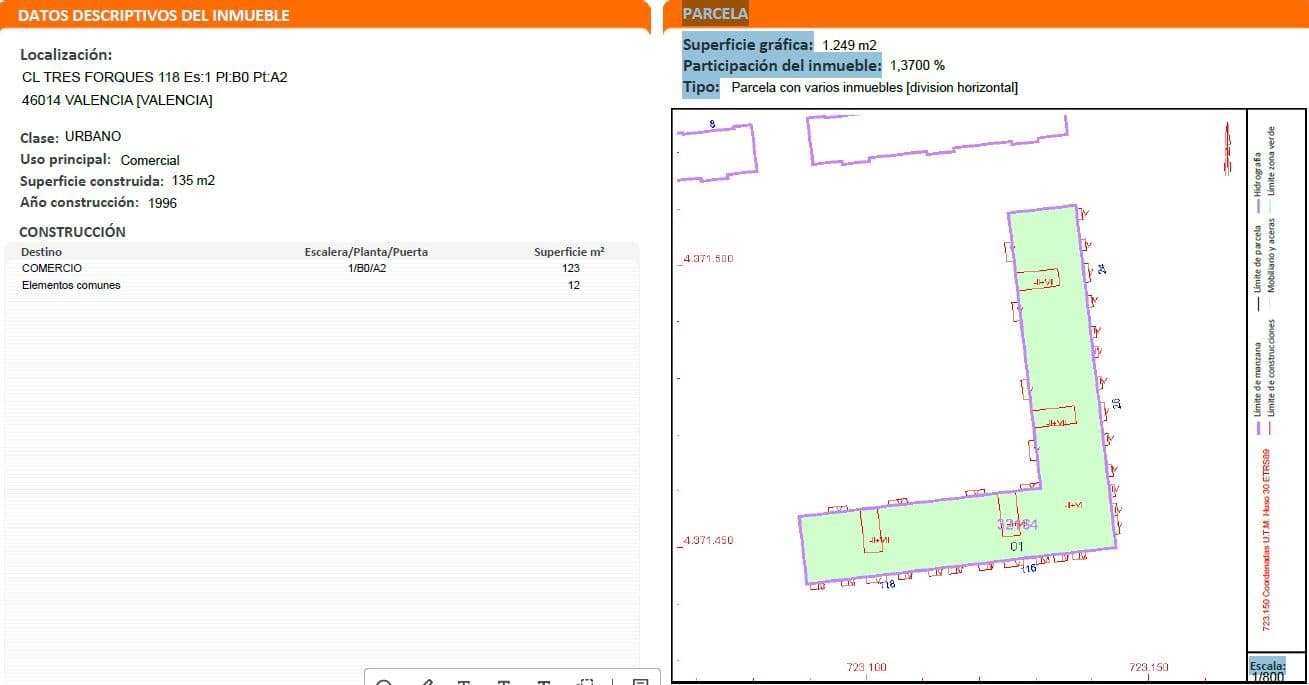
Task: Select the 'Elementos comunes' table row
Action: 71,285
